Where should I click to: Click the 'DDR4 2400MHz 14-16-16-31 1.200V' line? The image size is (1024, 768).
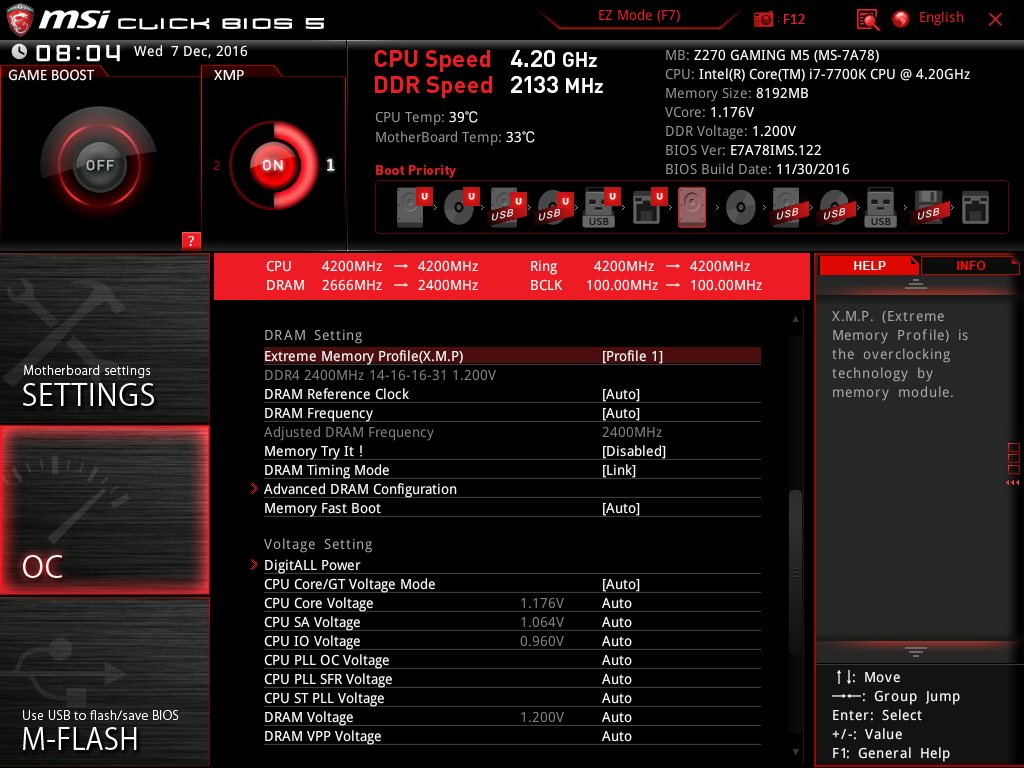pyautogui.click(x=380, y=375)
